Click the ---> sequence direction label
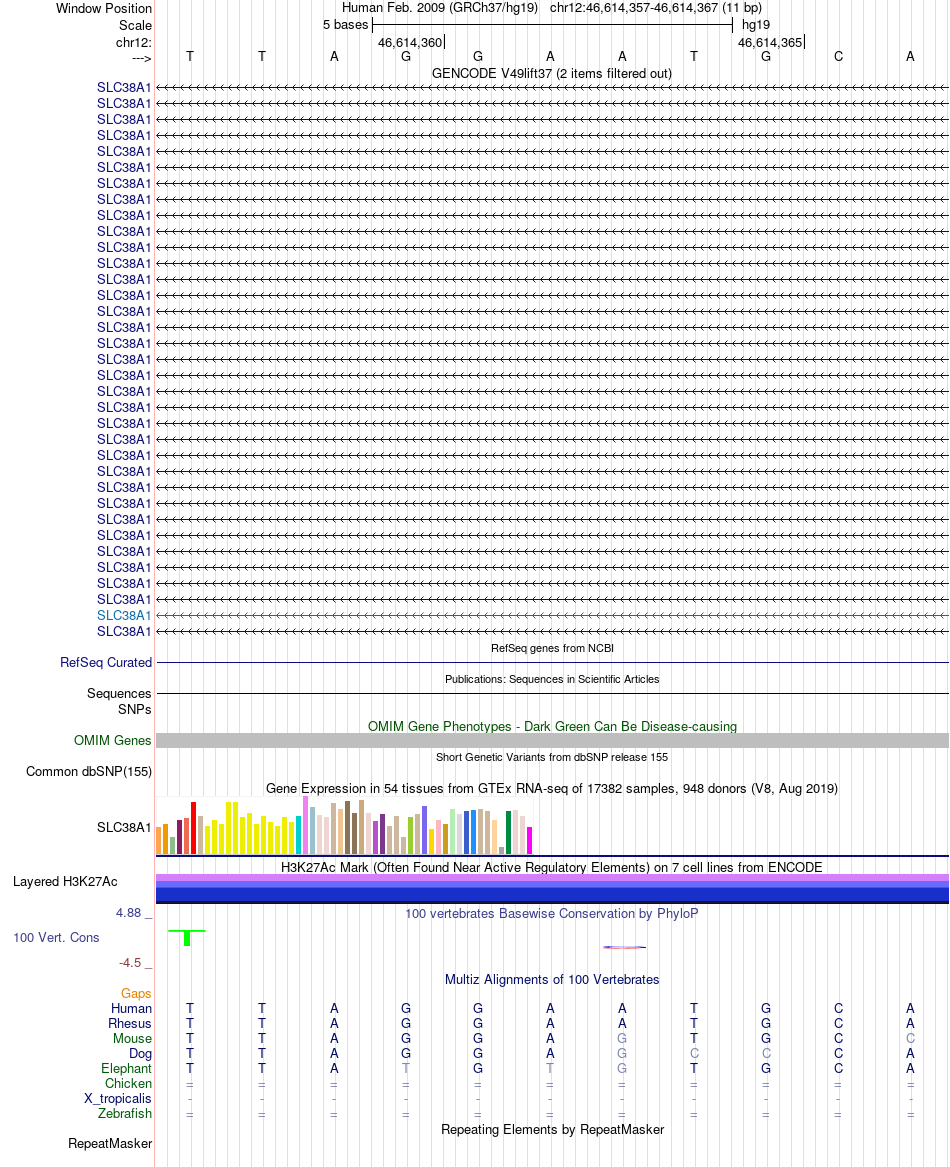 click(x=141, y=58)
